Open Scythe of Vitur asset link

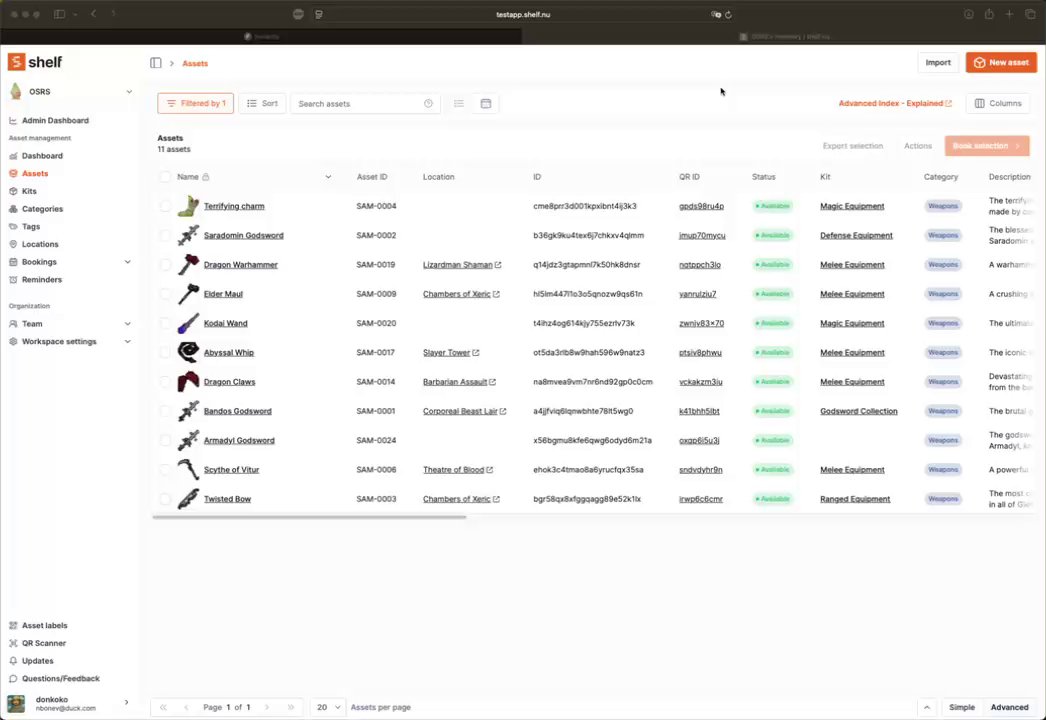(231, 470)
